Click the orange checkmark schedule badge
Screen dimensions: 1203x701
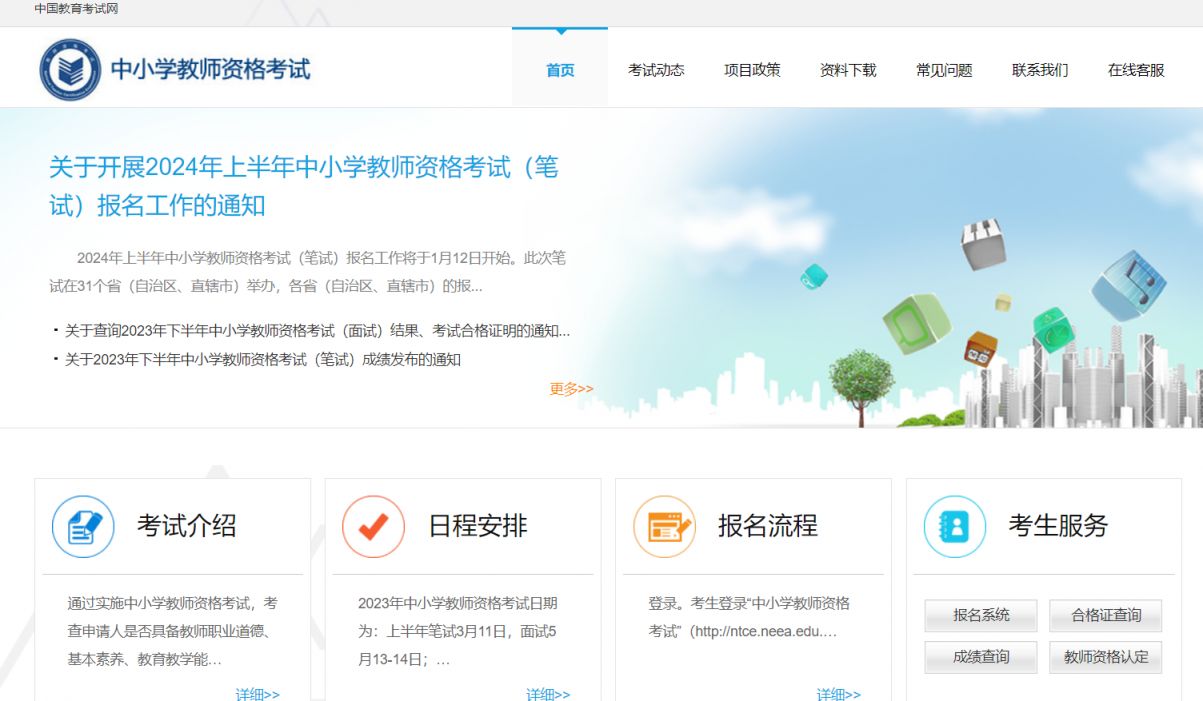click(374, 525)
